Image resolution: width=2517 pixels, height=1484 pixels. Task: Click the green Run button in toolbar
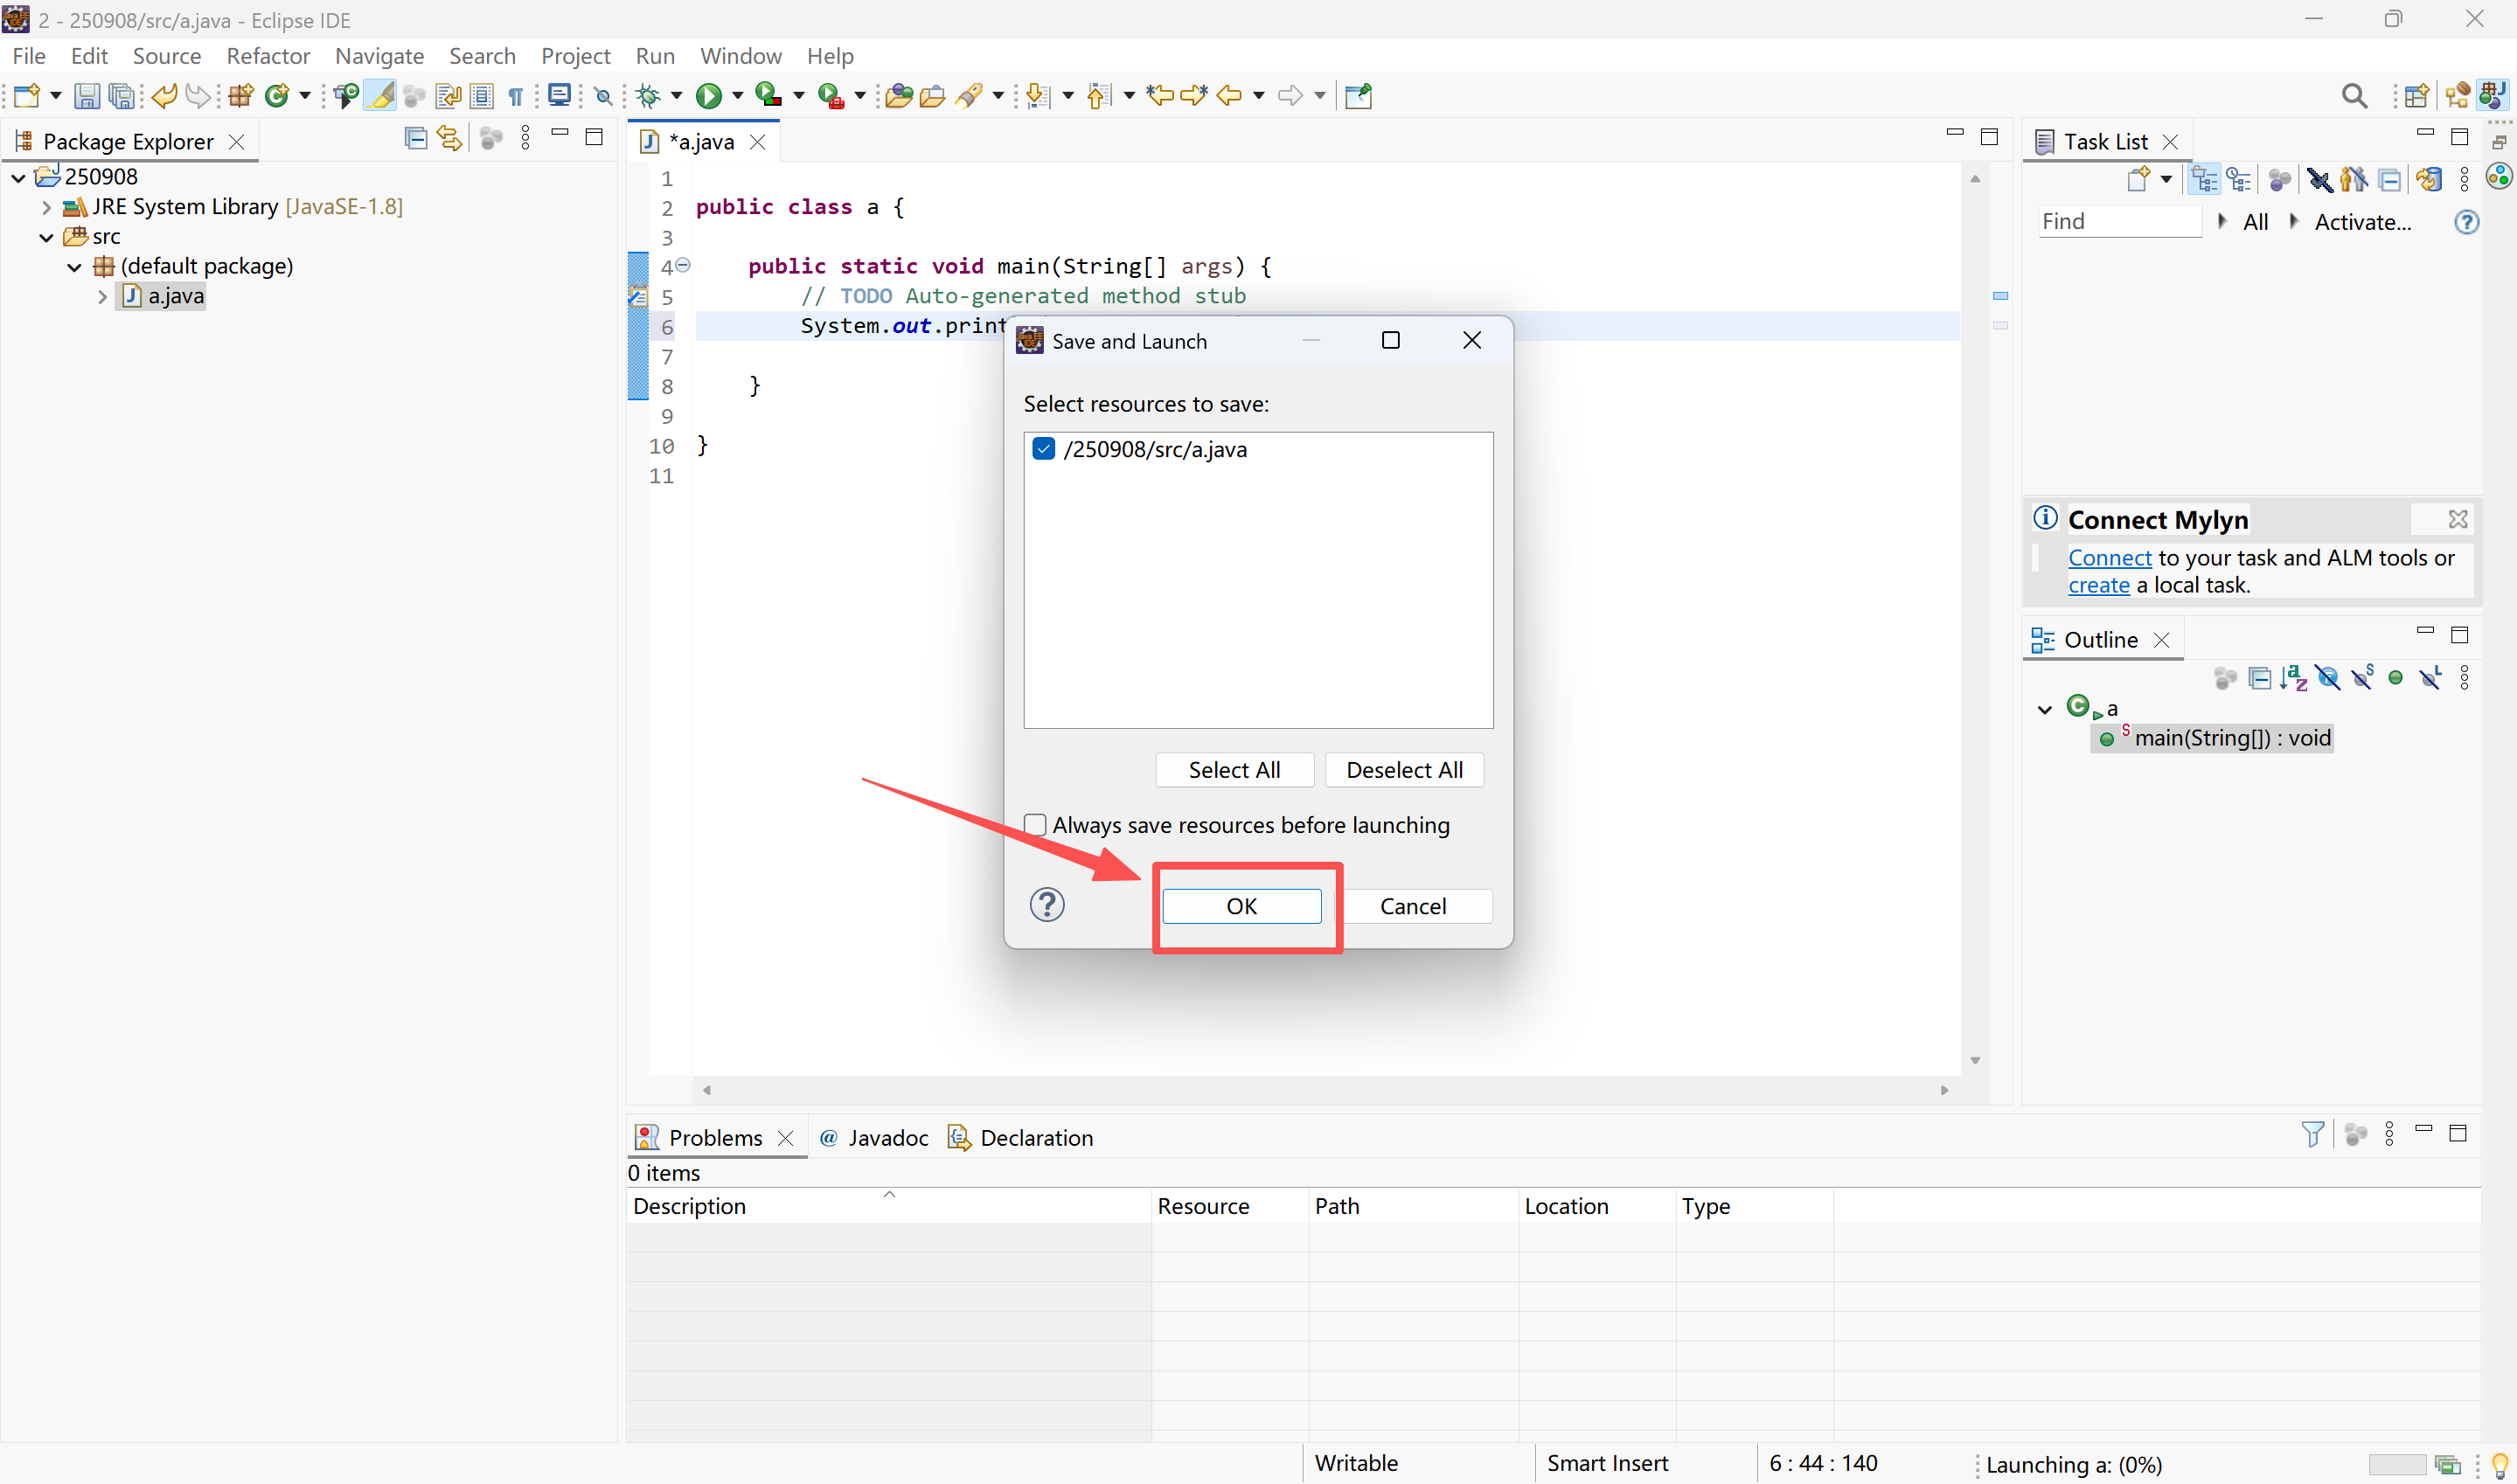point(708,96)
